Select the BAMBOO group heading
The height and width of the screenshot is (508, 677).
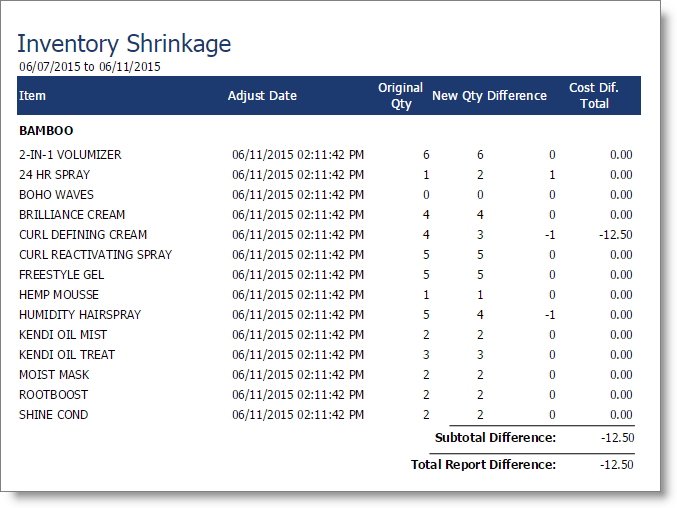pyautogui.click(x=46, y=131)
